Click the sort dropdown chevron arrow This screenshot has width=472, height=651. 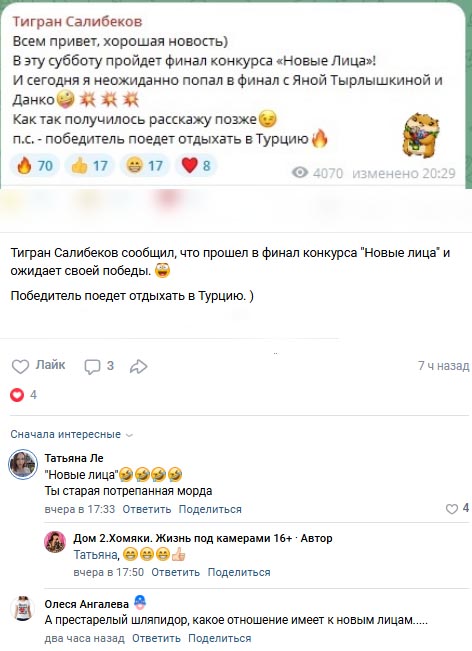(x=129, y=436)
